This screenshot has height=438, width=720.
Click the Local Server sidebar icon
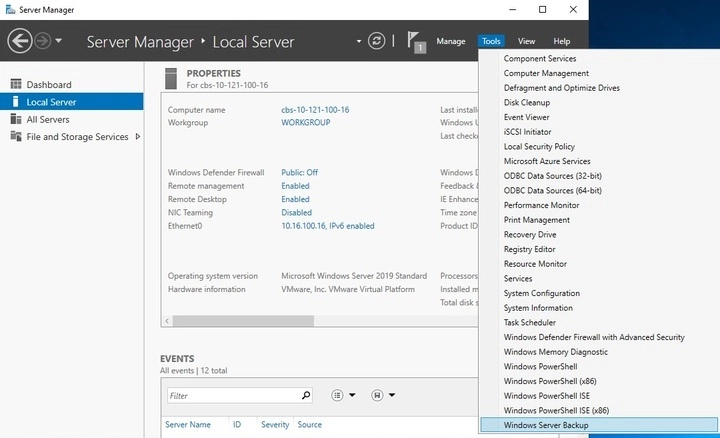(16, 101)
